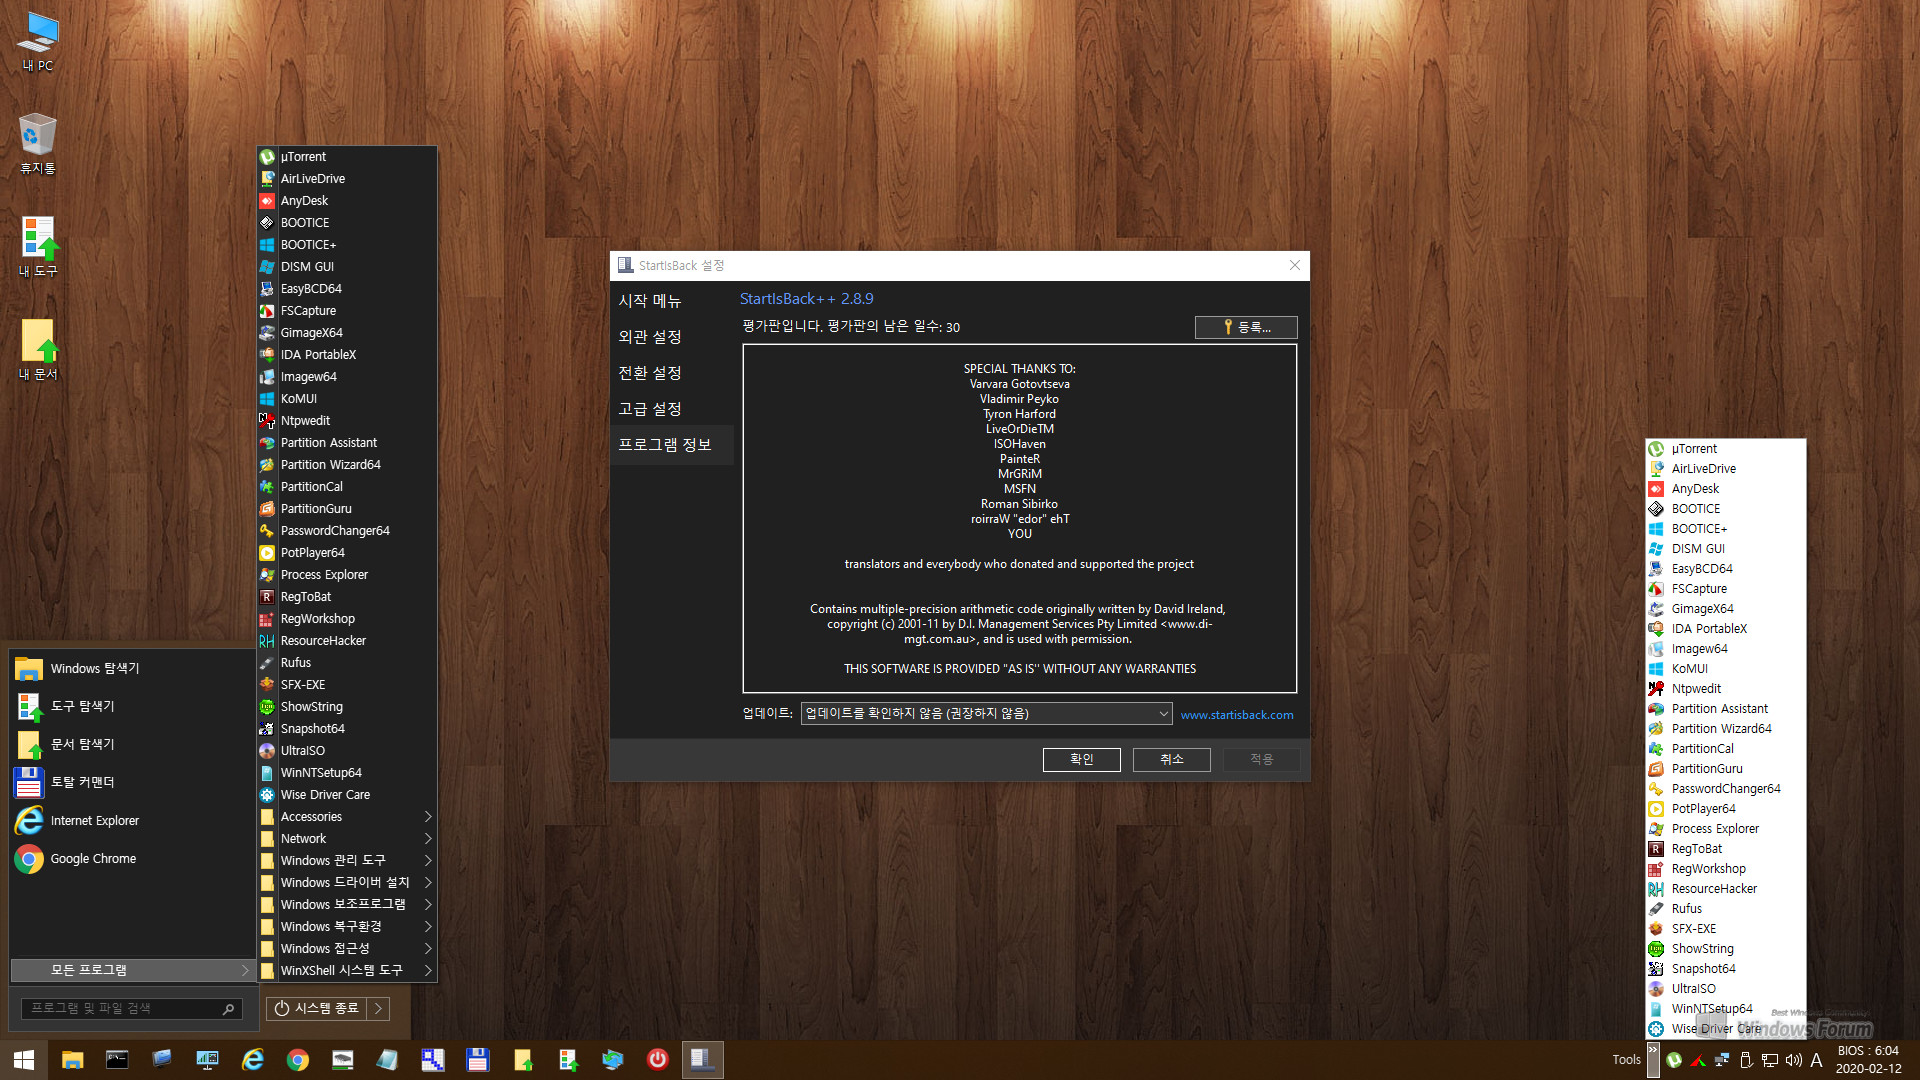
Task: Open Internet Explorer from start menu pinned list
Action: [x=132, y=821]
